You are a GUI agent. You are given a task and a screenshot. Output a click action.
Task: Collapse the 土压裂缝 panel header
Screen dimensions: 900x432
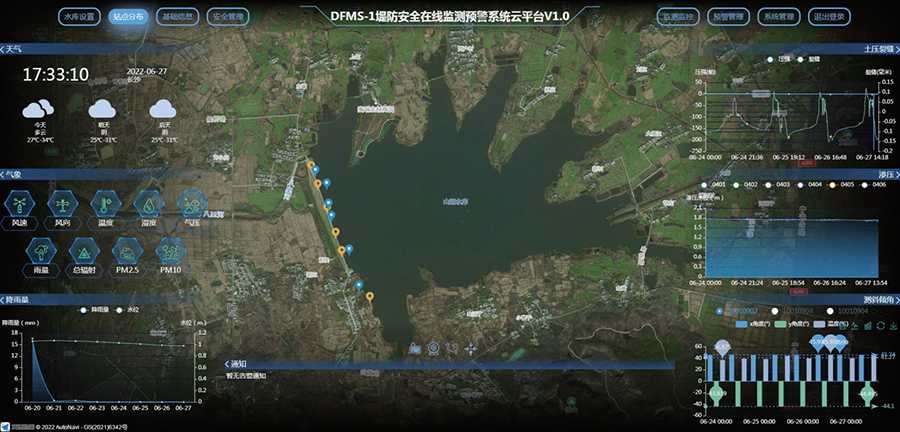tap(876, 49)
